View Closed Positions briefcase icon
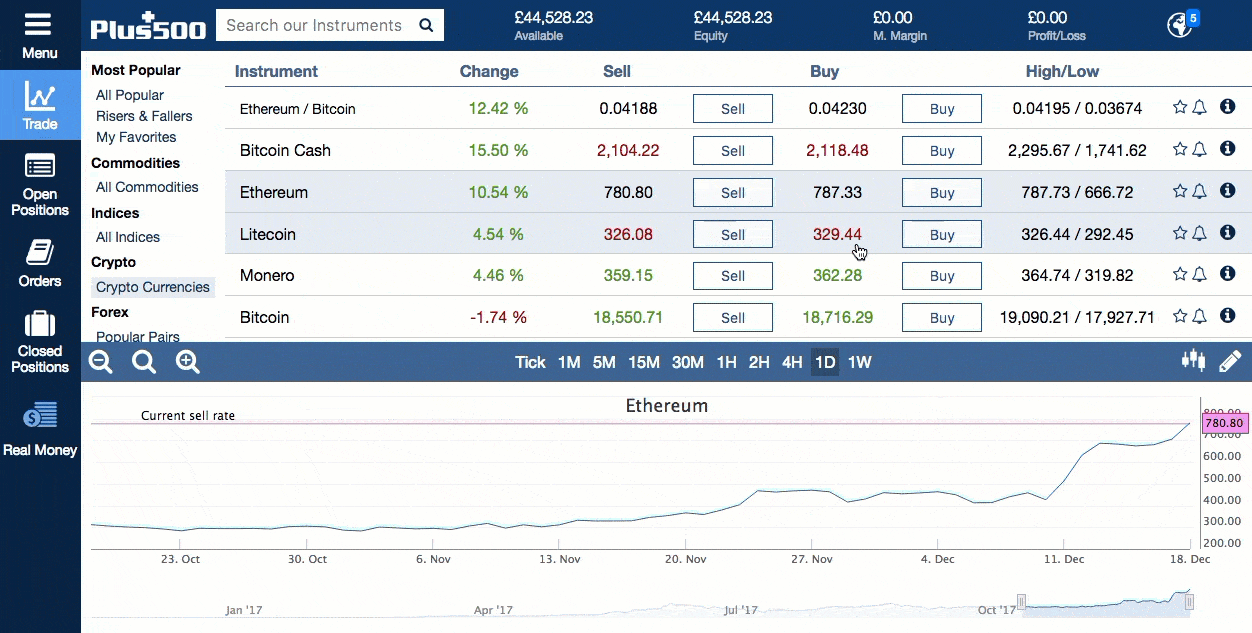Screen dimensions: 1252x633 pyautogui.click(x=40, y=324)
